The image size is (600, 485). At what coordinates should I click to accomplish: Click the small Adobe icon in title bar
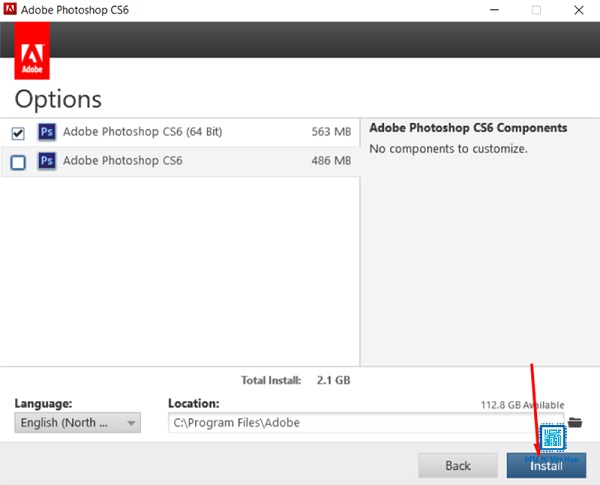[x=10, y=8]
